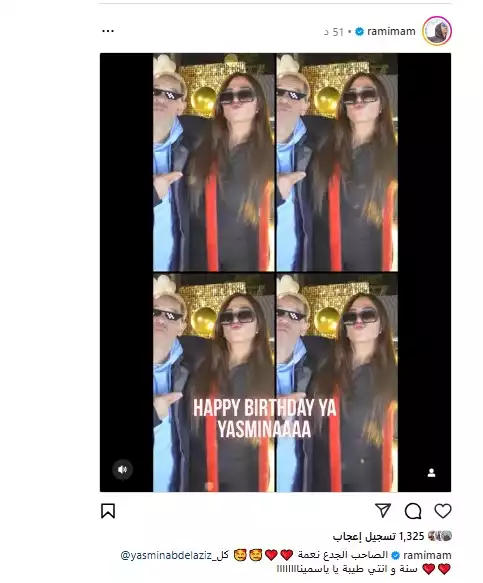Open ramimam username in post header
The width and height of the screenshot is (483, 583).
point(391,32)
